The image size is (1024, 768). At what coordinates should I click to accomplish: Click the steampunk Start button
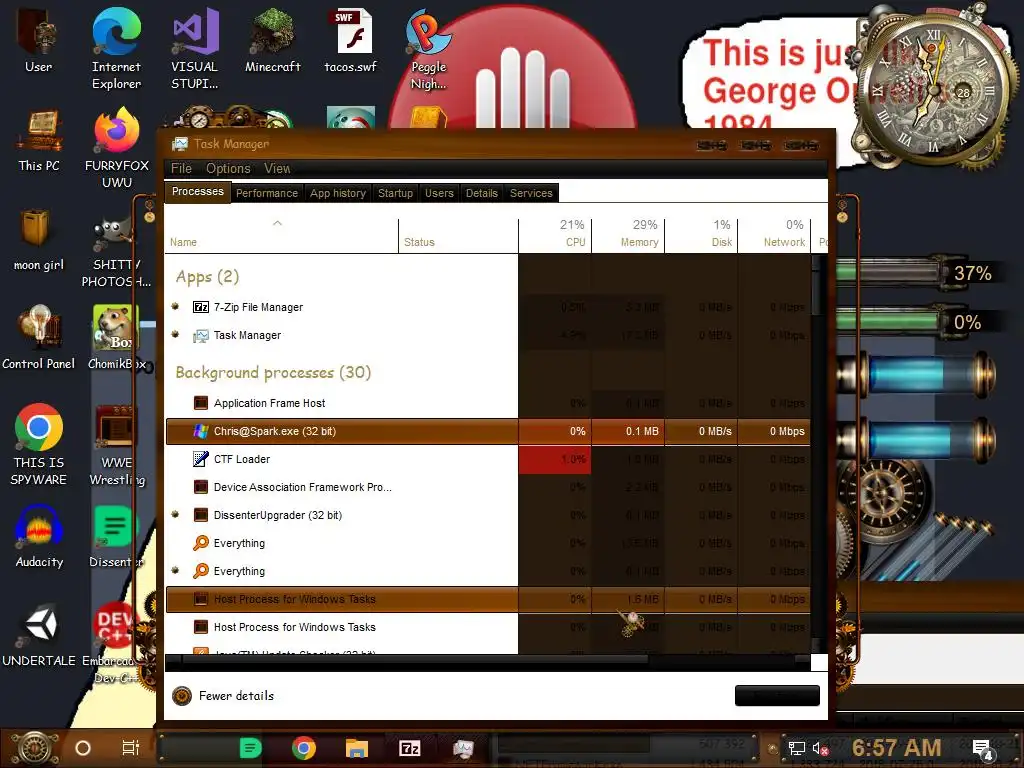(36, 748)
